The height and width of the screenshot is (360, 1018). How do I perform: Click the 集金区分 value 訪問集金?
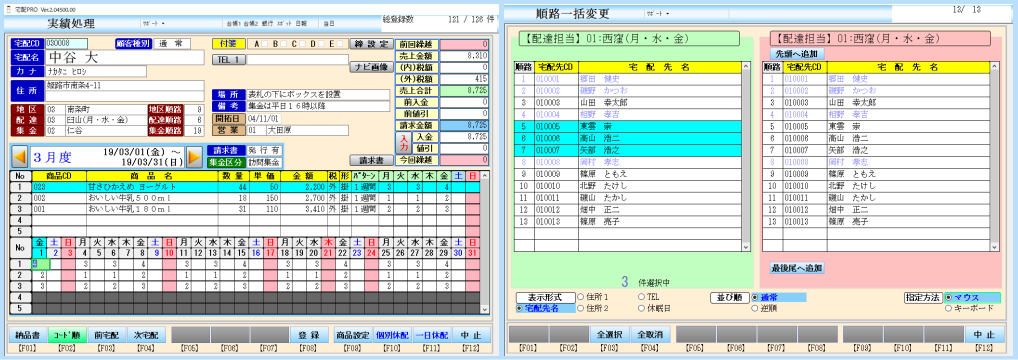(x=264, y=162)
